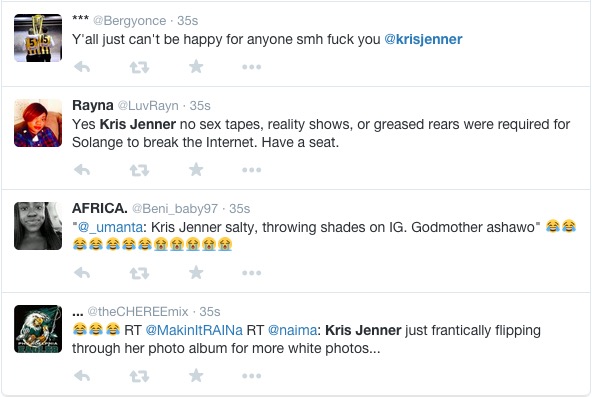
Task: Open the @_umanta mention link
Action: 110,228
